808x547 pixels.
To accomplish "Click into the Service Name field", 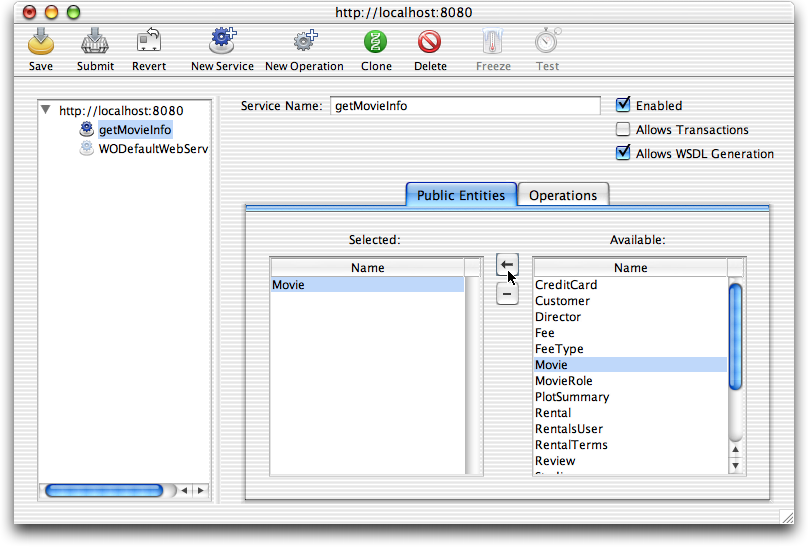I will tap(465, 106).
